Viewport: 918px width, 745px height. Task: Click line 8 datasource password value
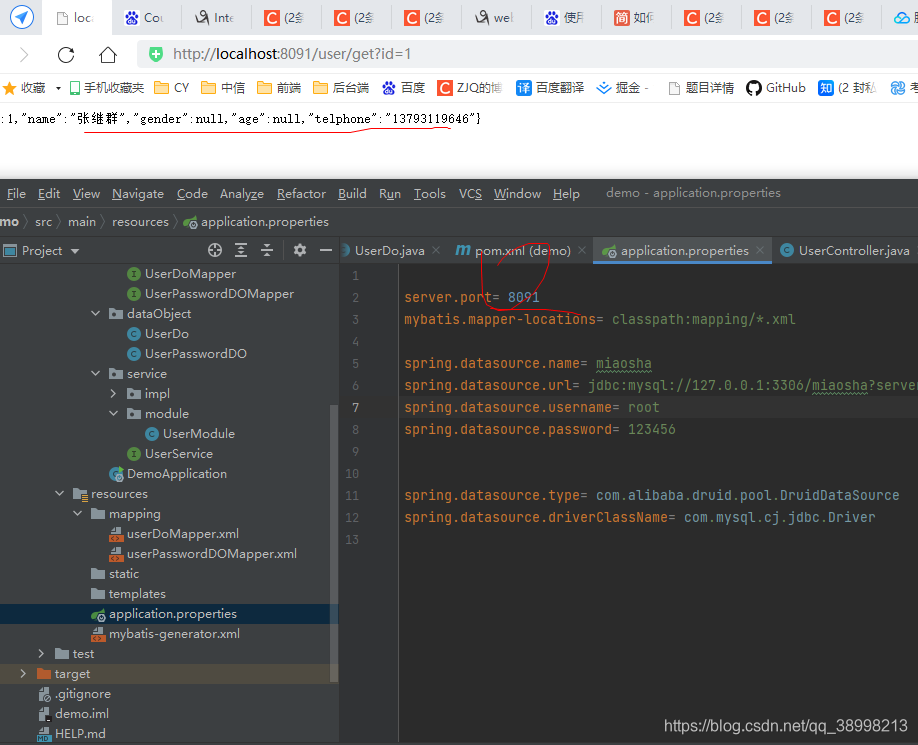point(652,430)
